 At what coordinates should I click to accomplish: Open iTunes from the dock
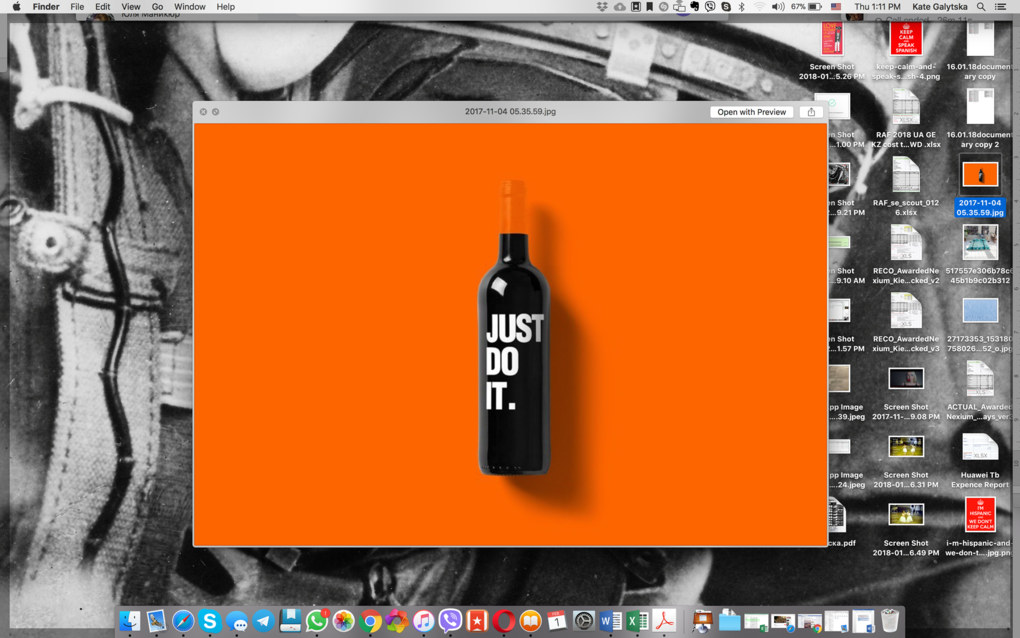423,621
